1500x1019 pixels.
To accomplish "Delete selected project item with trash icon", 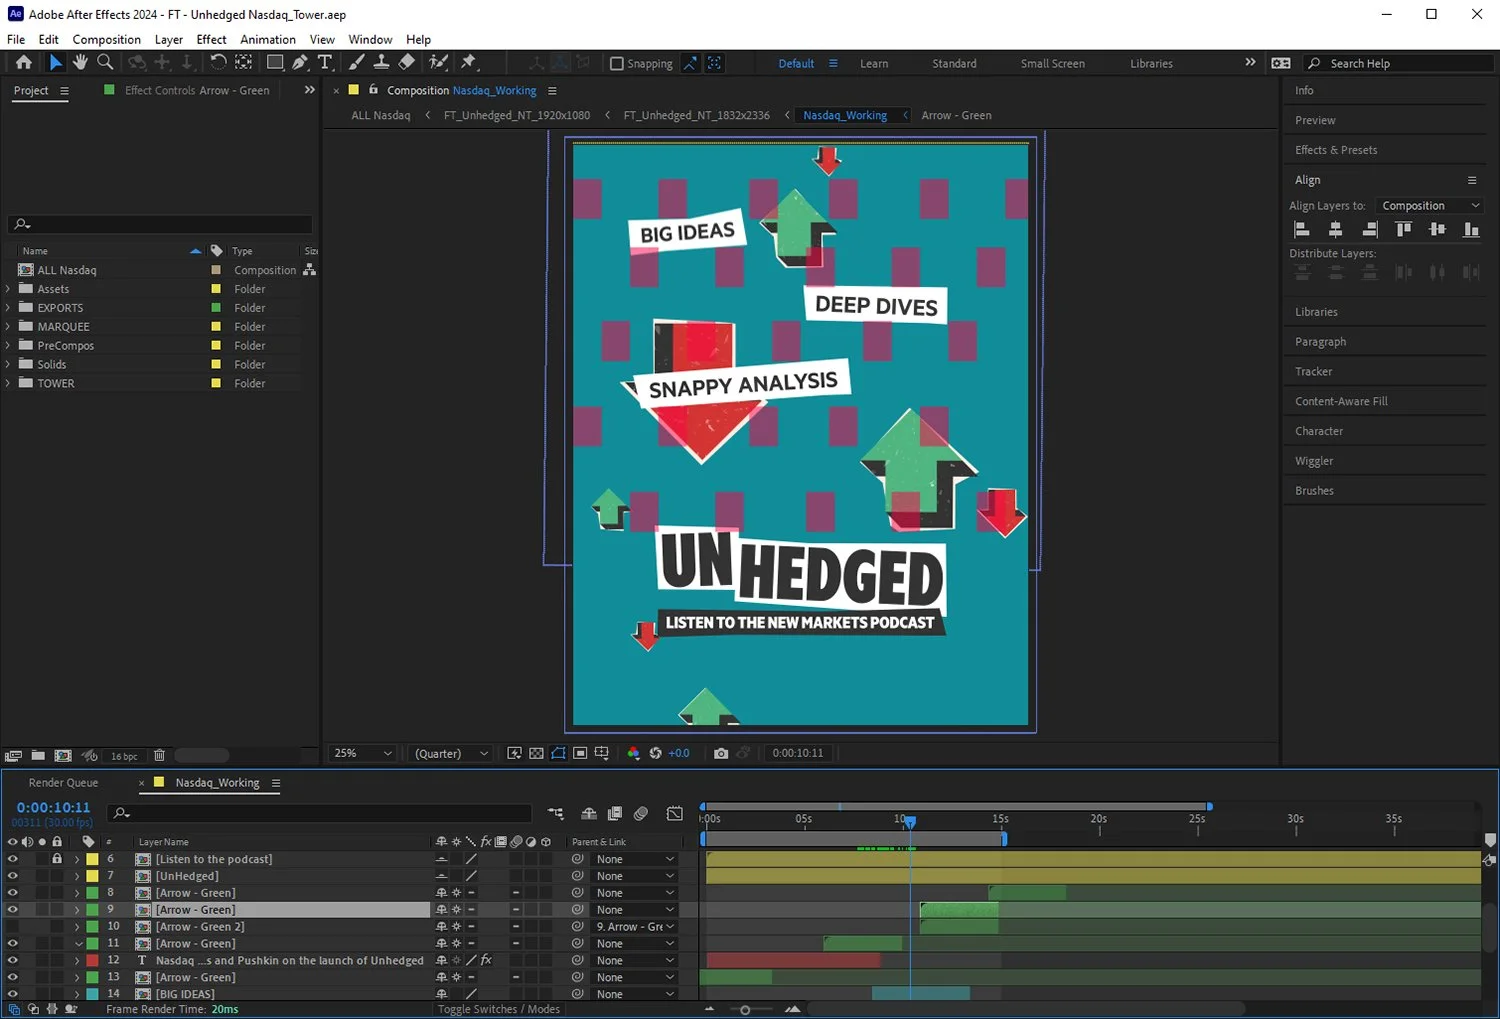I will [159, 756].
